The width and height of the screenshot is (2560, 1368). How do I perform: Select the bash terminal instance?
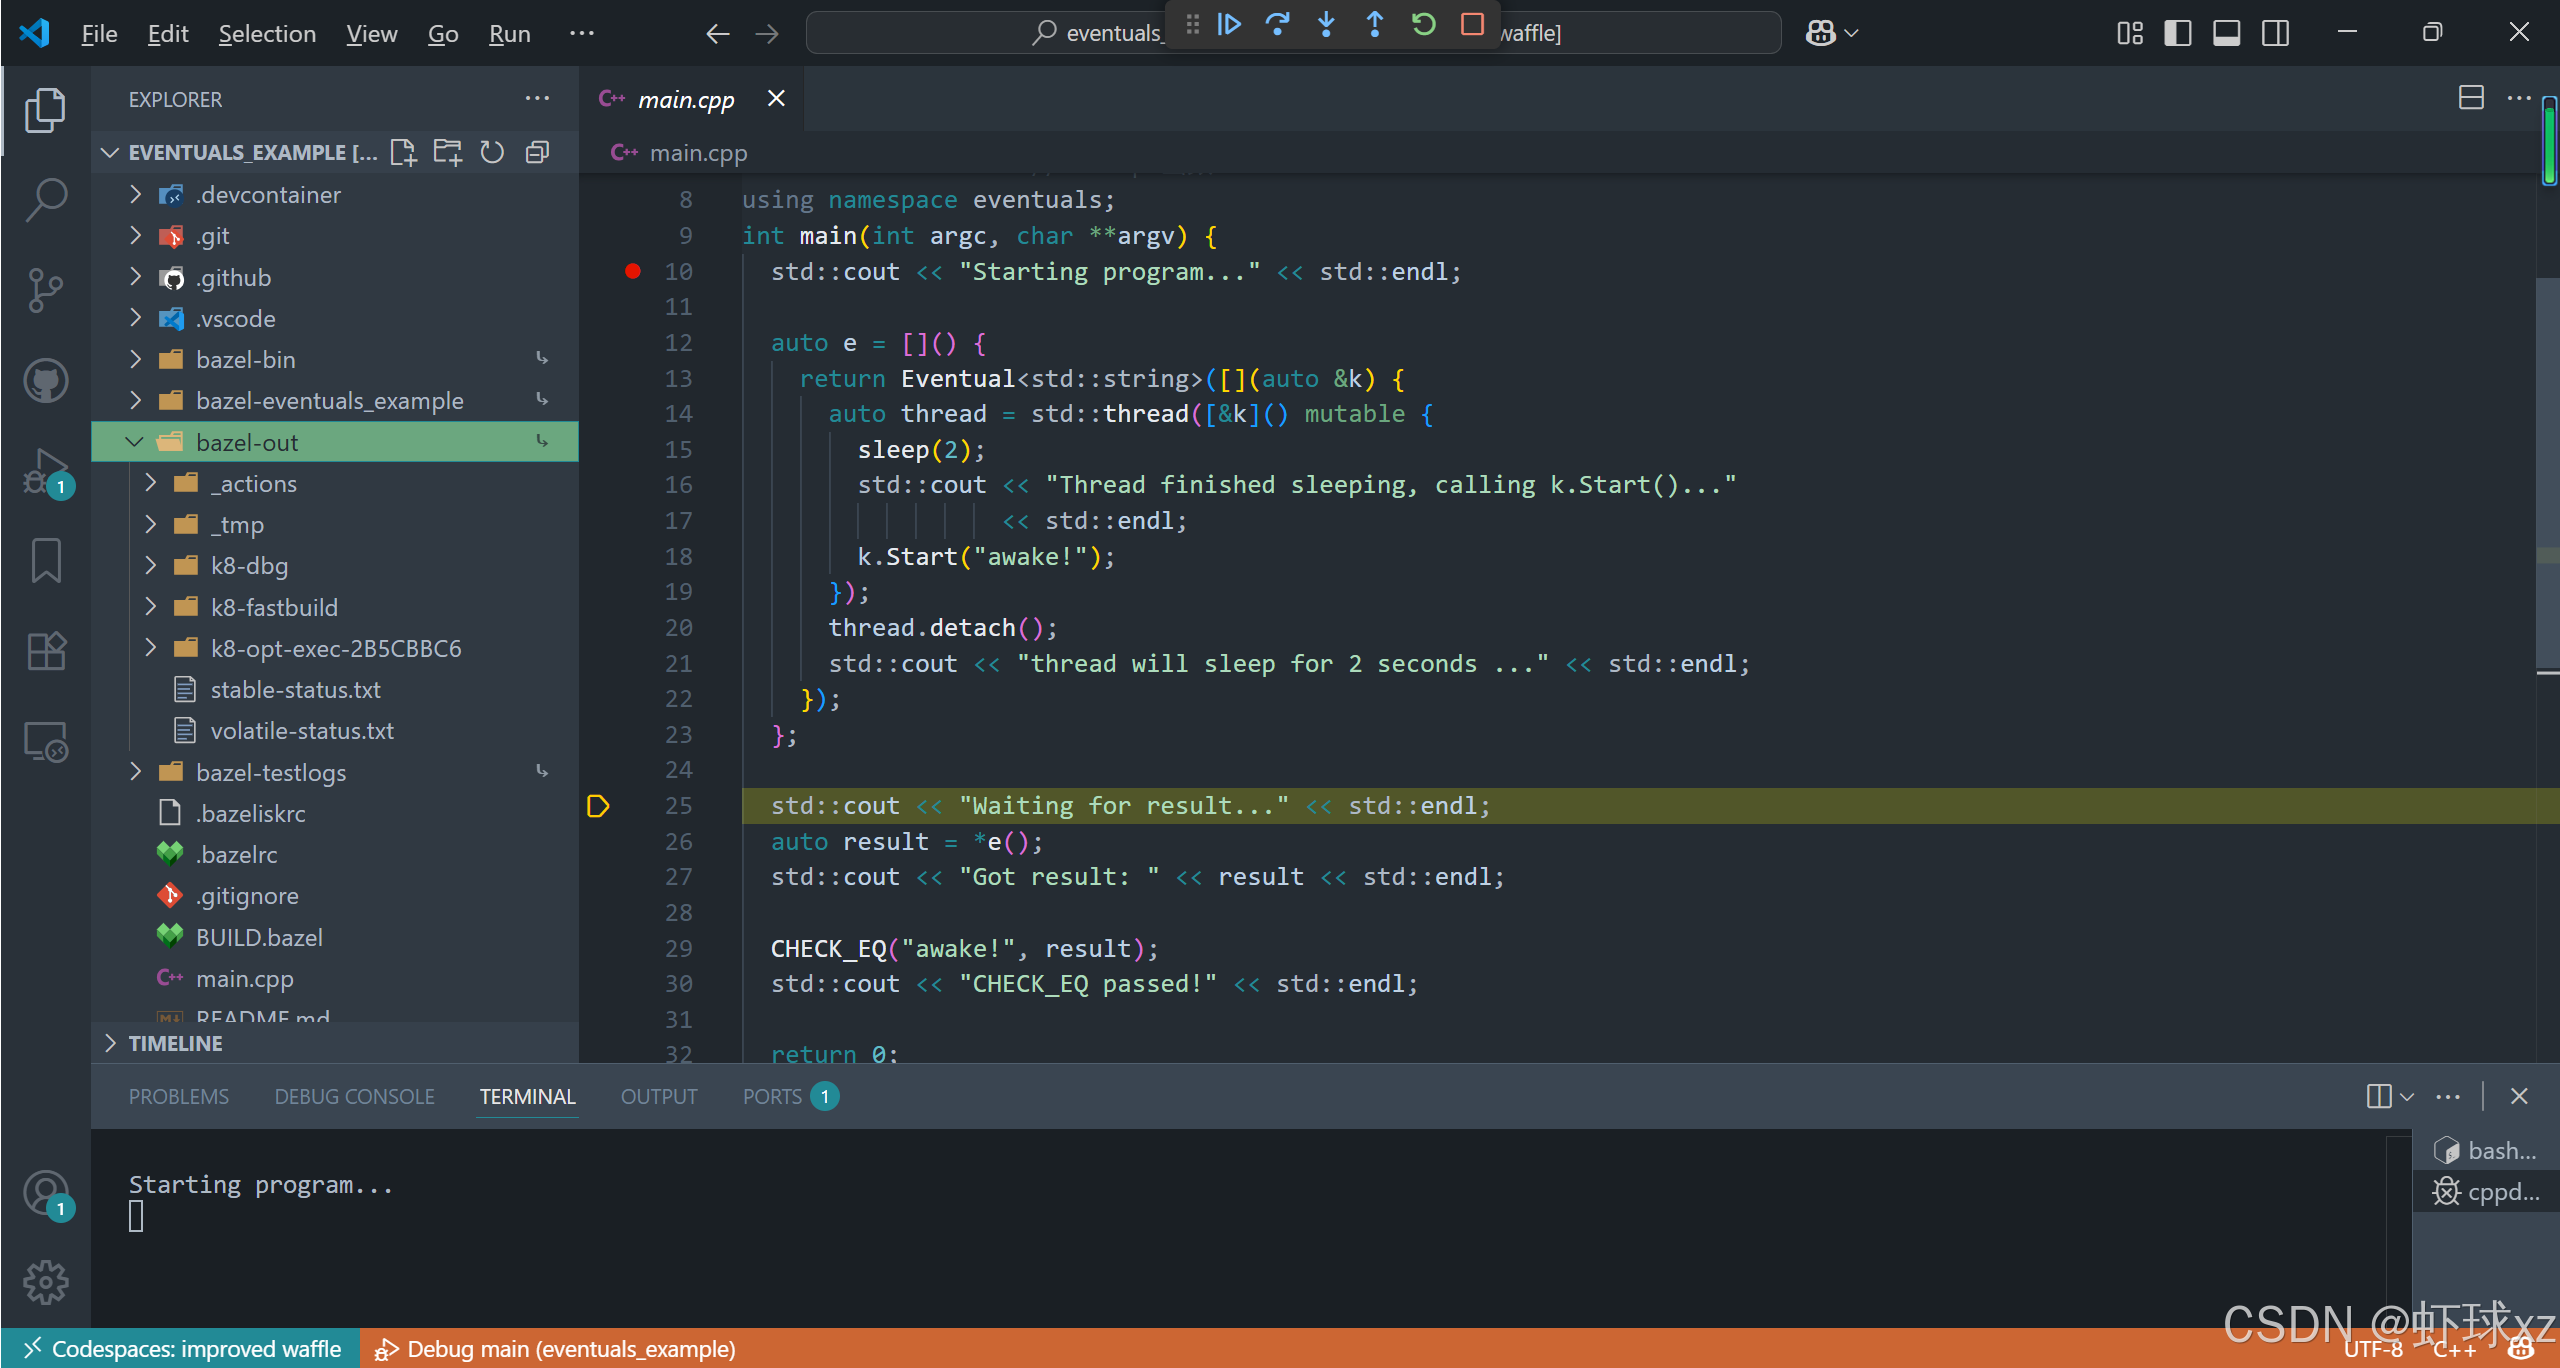pos(2484,1150)
